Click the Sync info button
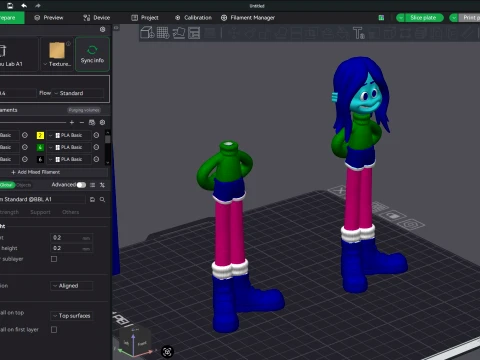This screenshot has width=480, height=360. click(x=92, y=54)
